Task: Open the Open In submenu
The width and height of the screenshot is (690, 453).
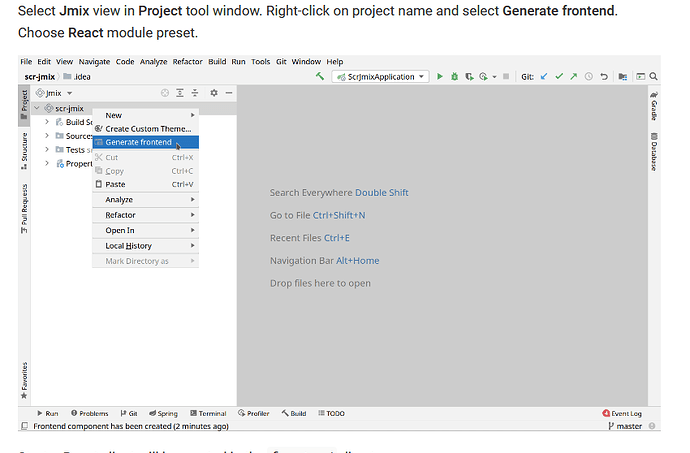Action: (x=146, y=231)
